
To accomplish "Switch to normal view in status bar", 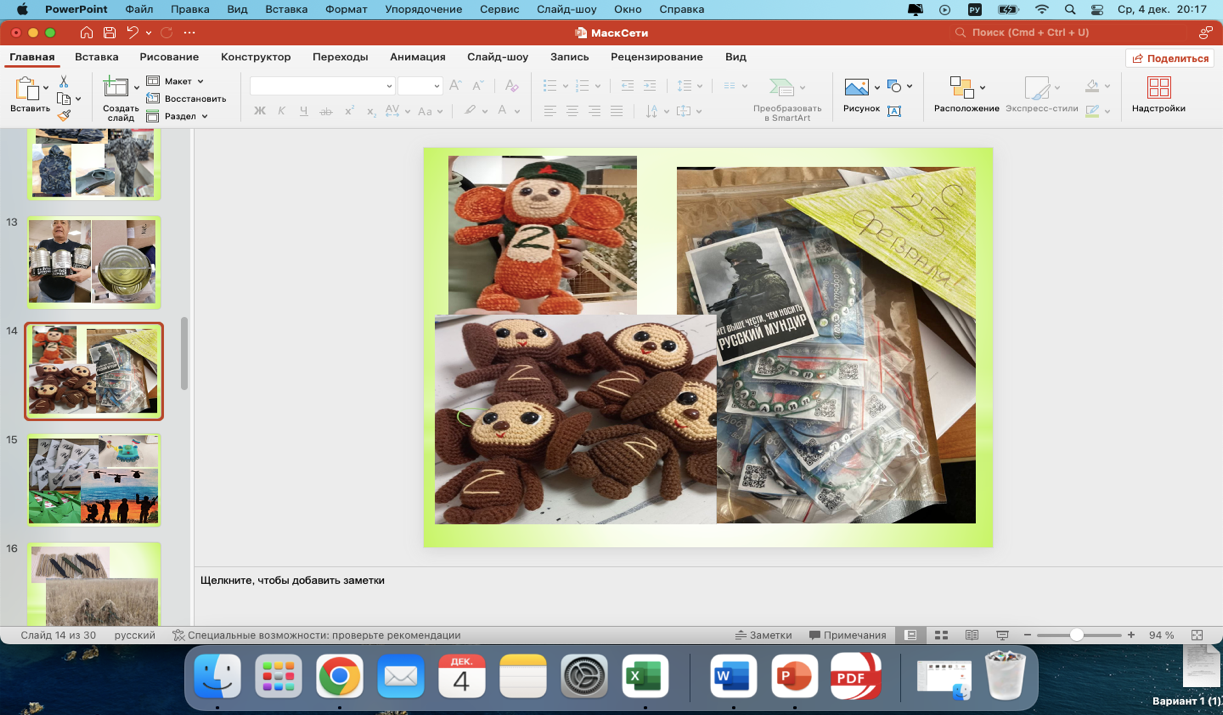I will (911, 635).
